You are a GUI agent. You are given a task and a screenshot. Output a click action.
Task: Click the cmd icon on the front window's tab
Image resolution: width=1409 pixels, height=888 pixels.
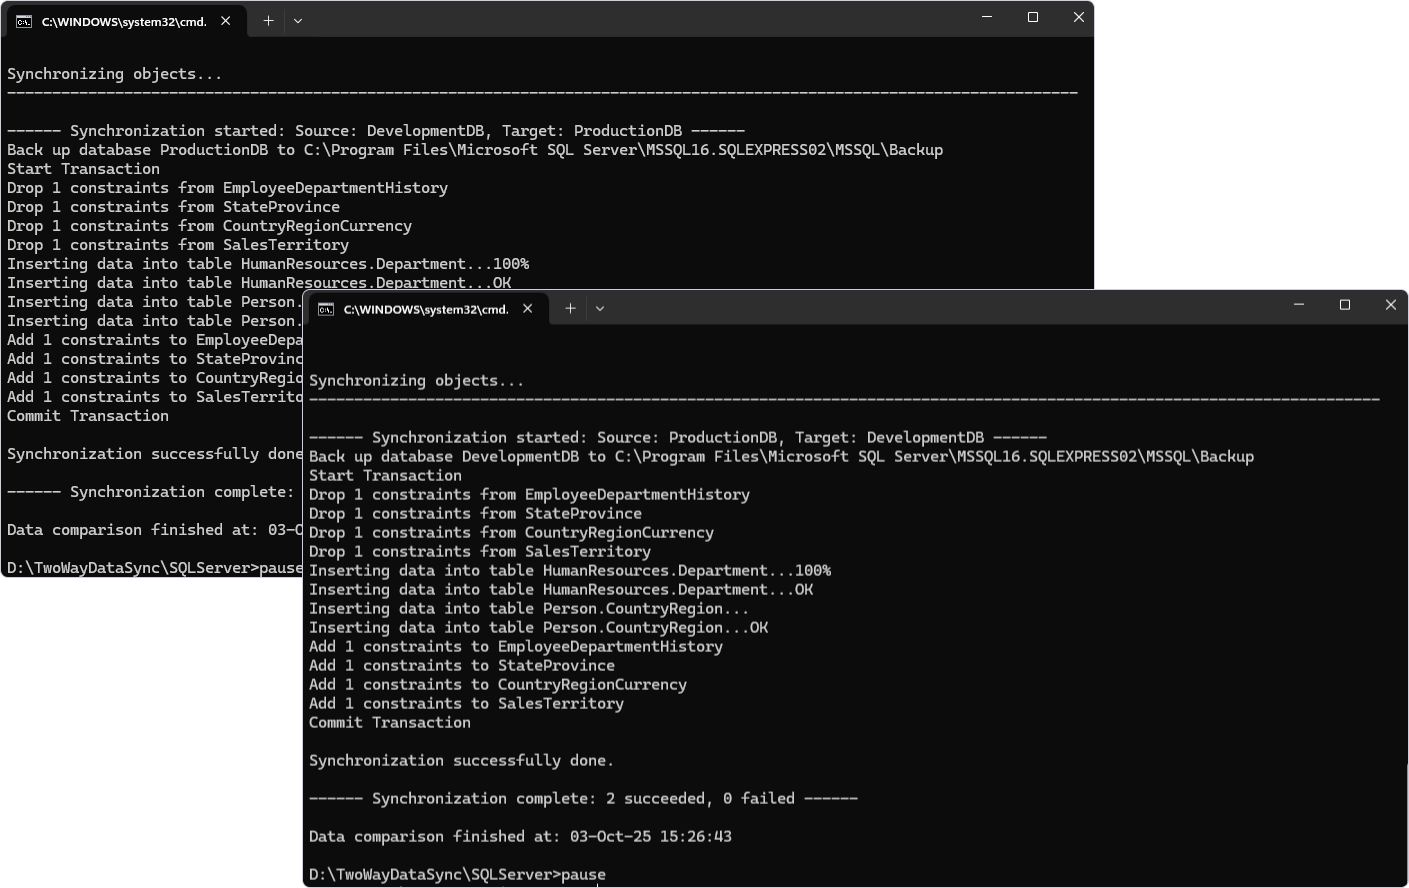(x=324, y=309)
